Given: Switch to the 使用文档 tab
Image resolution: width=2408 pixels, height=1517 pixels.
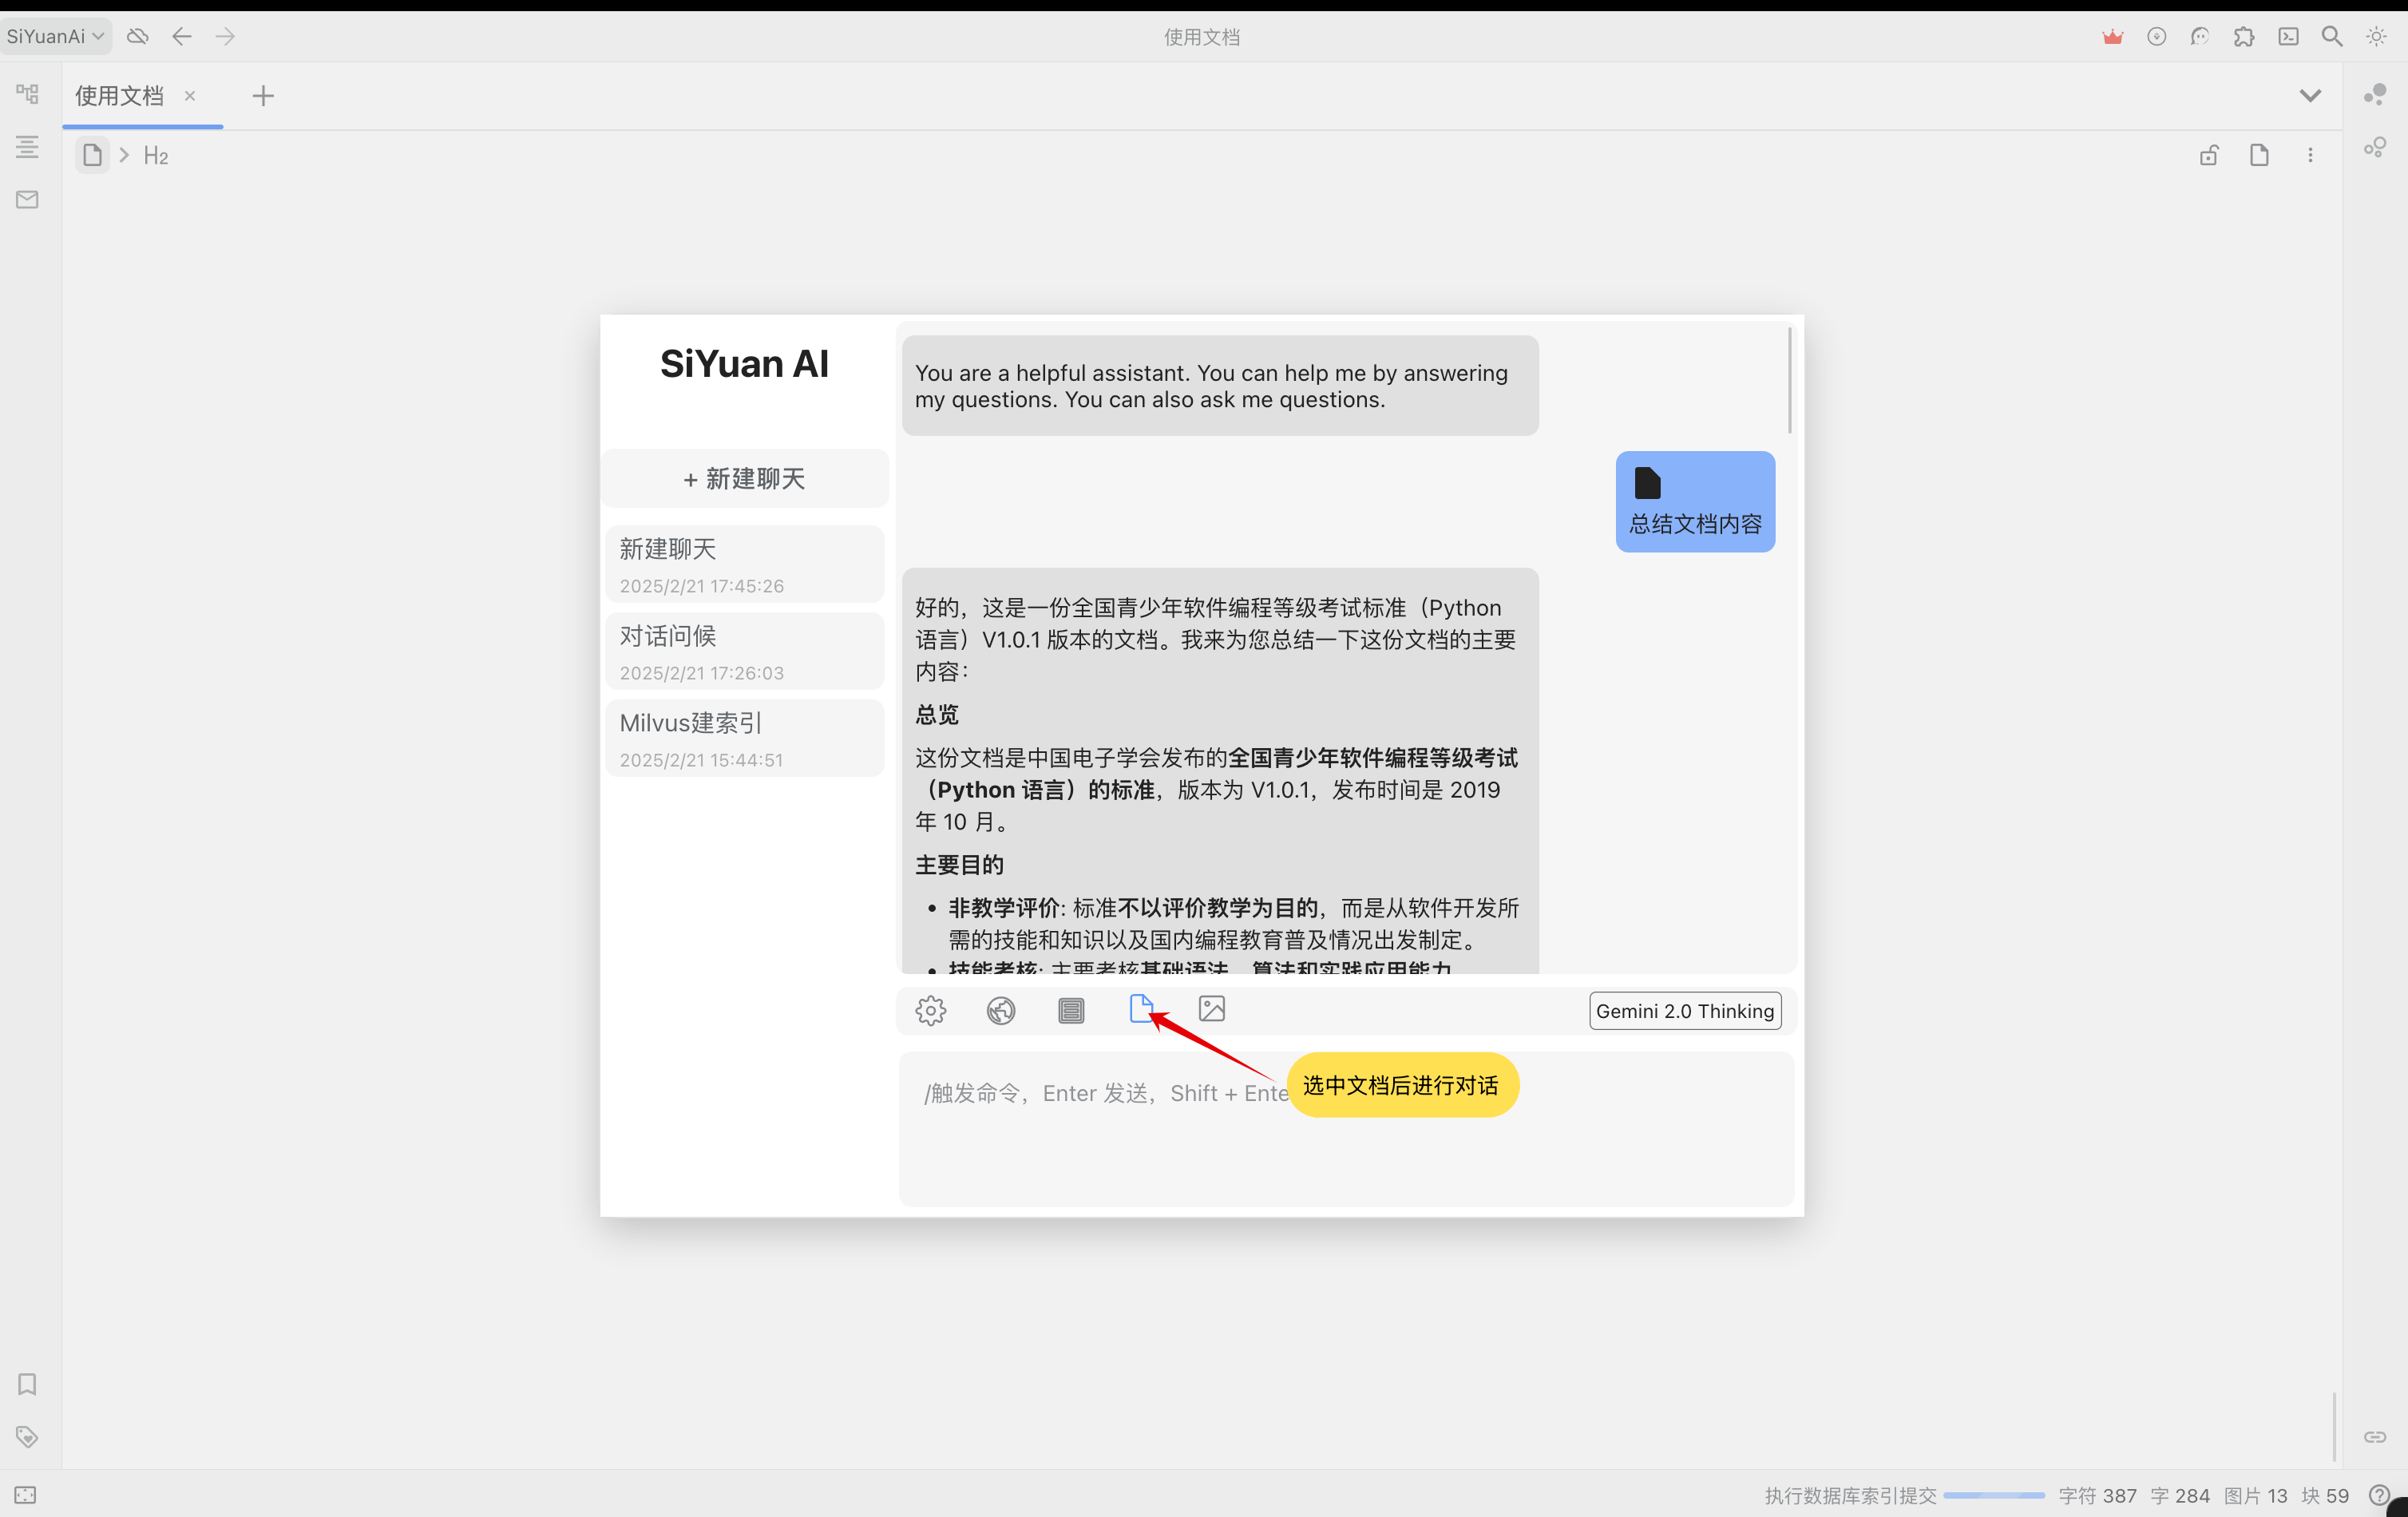Looking at the screenshot, I should (x=119, y=96).
